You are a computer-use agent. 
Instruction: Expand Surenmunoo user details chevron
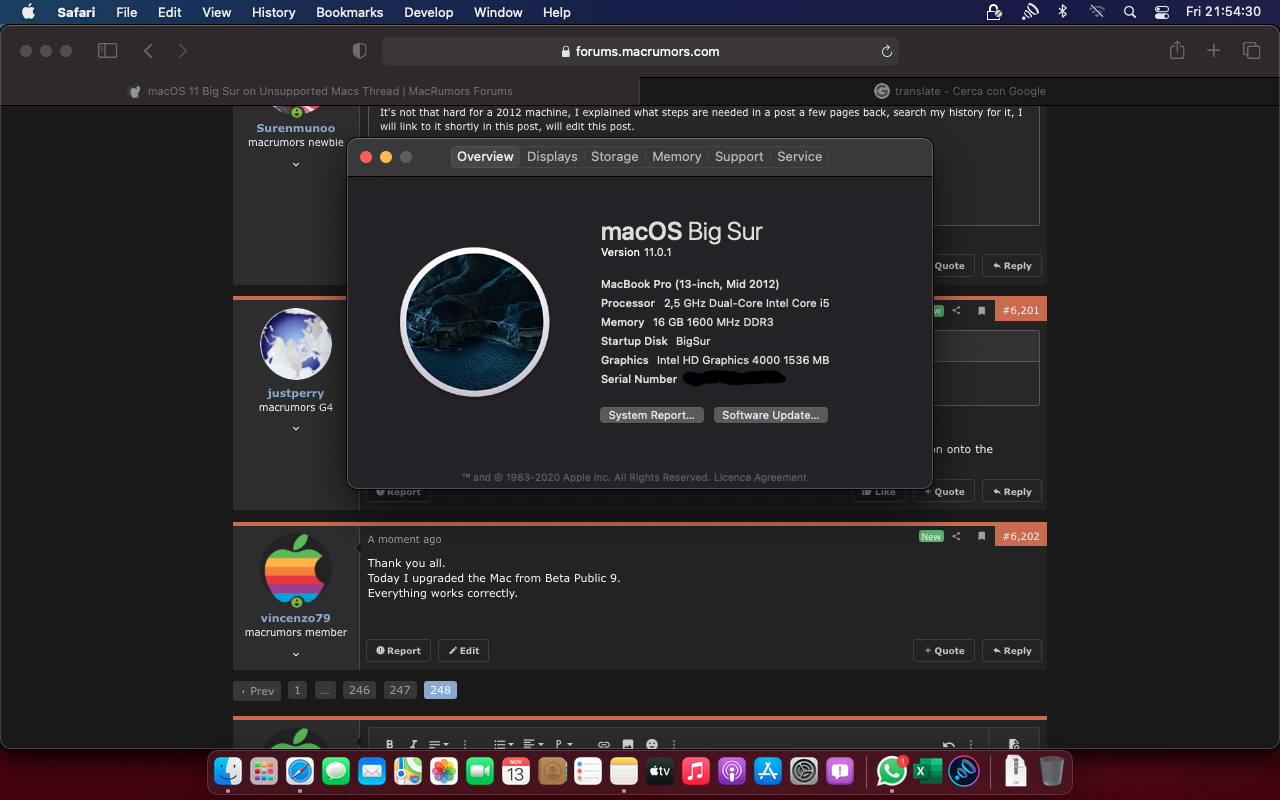click(296, 164)
